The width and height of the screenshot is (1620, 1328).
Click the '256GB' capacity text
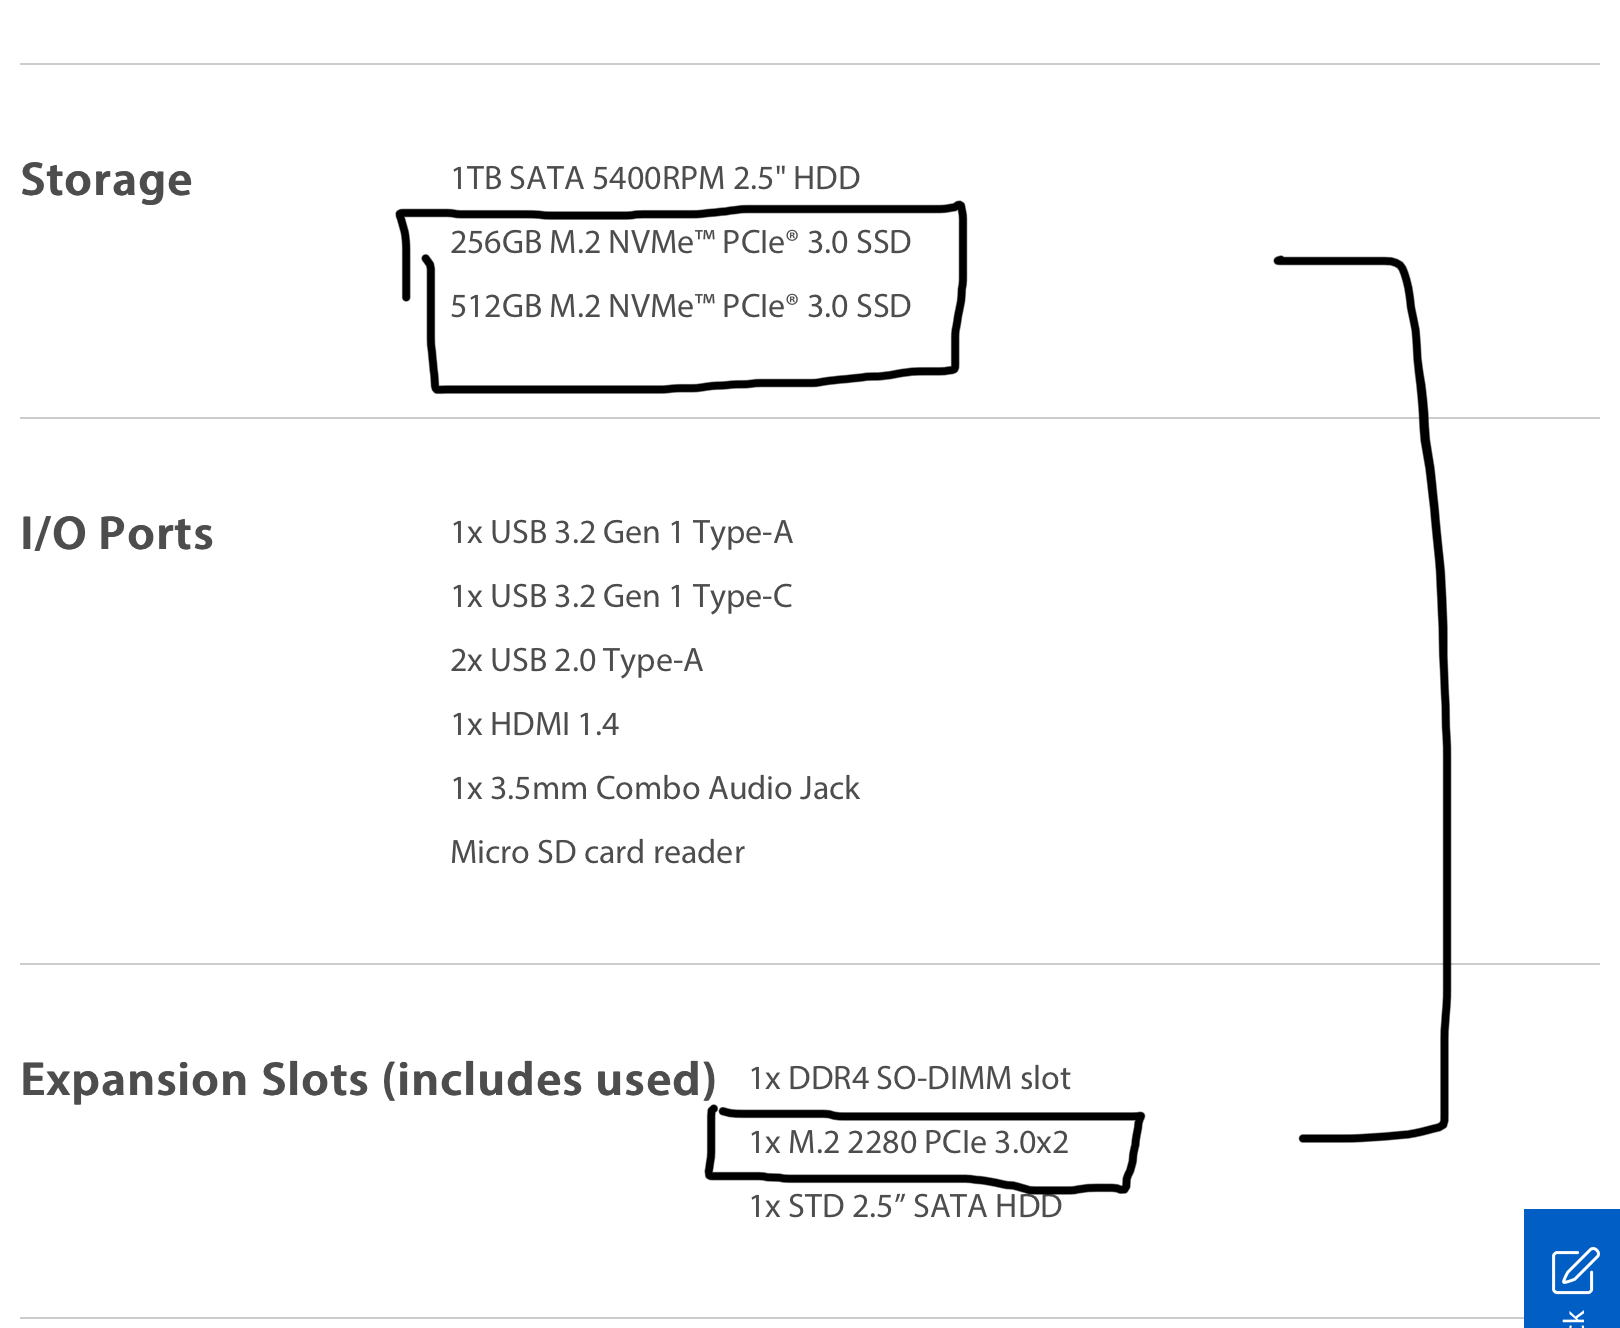point(495,242)
